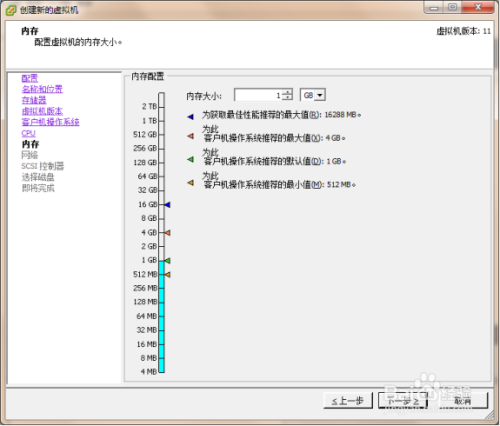Increase memory size with up spinner arrow

click(287, 92)
